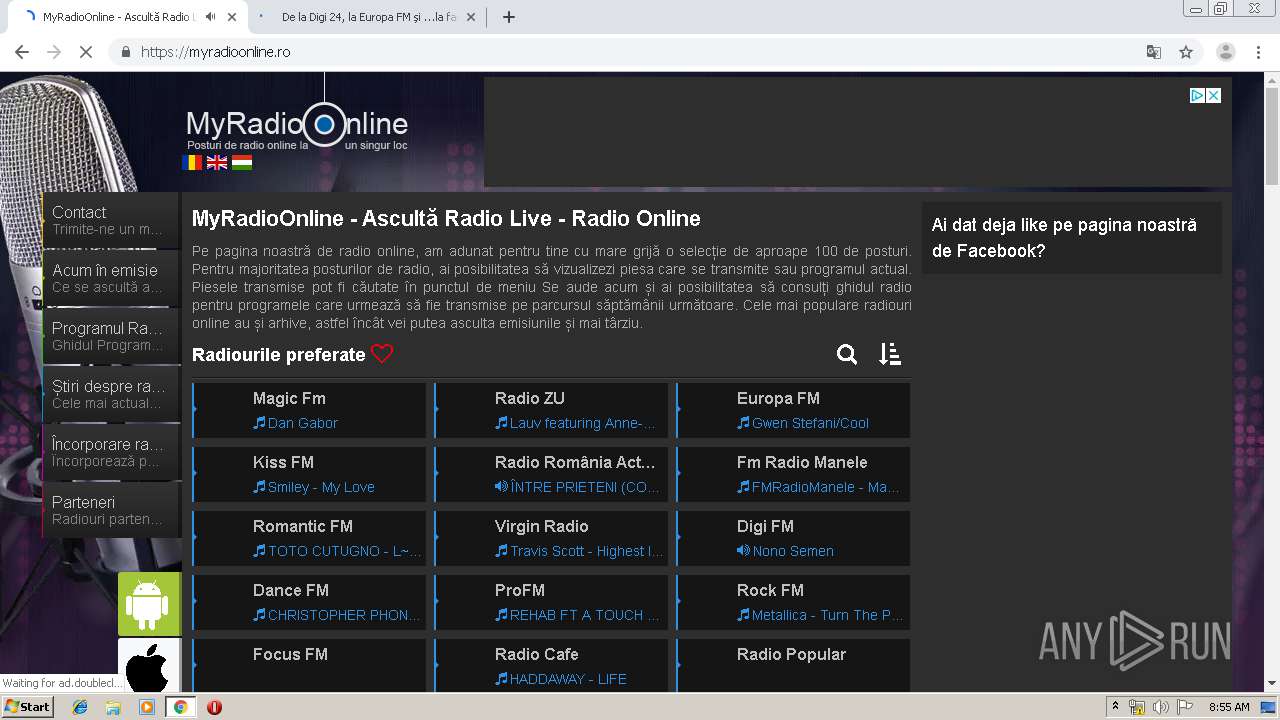Click the site lock icon in address bar
Screen dimensions: 1280x720
click(126, 52)
